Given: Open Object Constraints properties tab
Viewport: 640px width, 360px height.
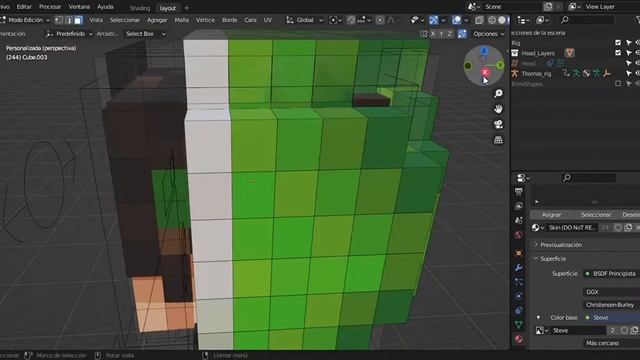Looking at the screenshot, I should (519, 311).
